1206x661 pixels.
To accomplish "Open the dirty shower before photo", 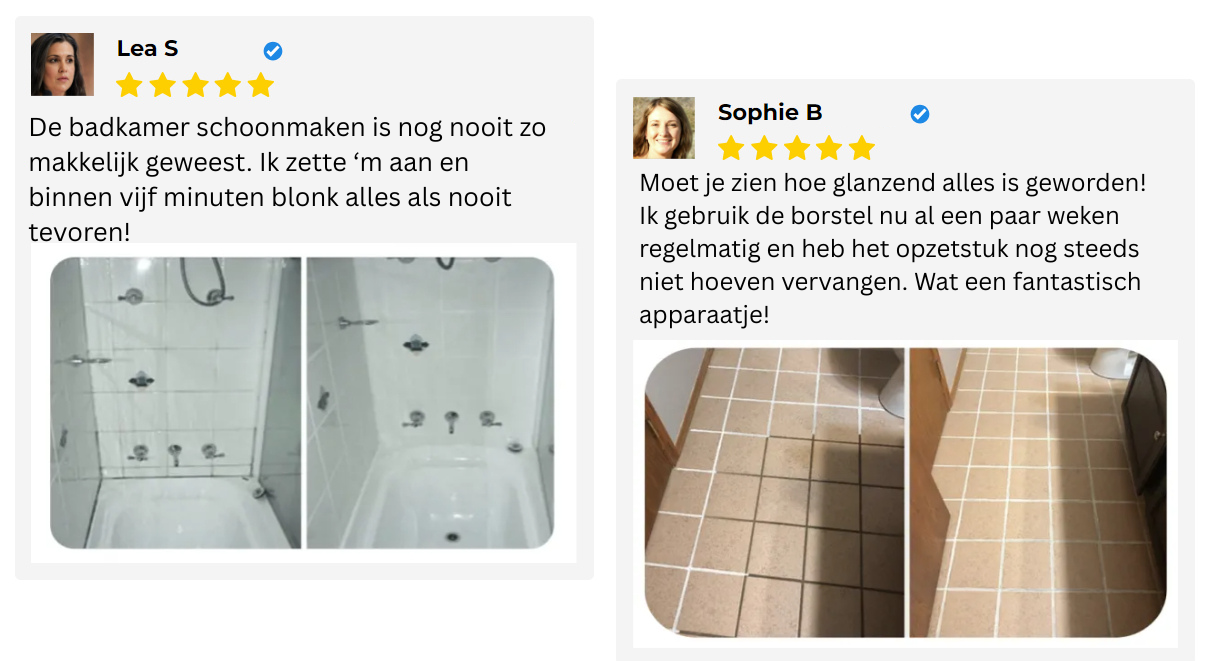I will [175, 403].
